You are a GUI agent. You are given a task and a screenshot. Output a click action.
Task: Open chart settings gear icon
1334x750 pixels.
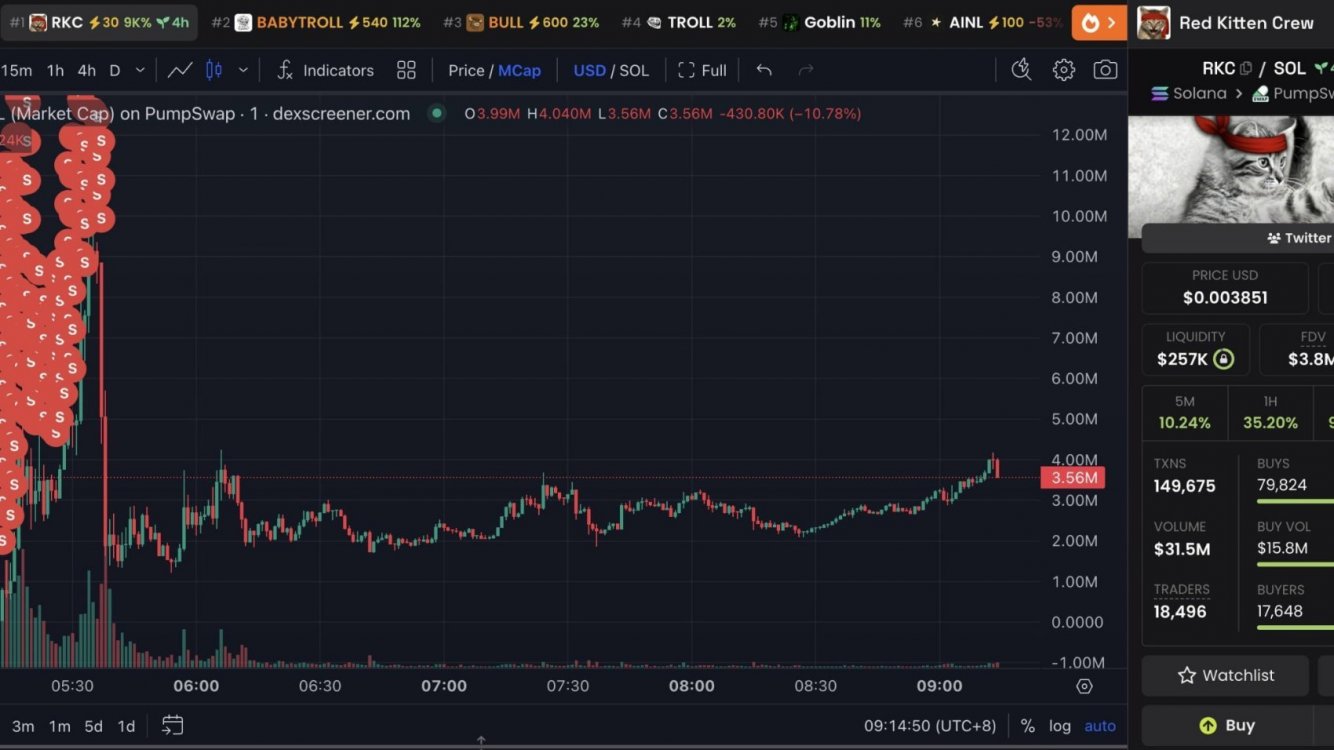coord(1064,70)
